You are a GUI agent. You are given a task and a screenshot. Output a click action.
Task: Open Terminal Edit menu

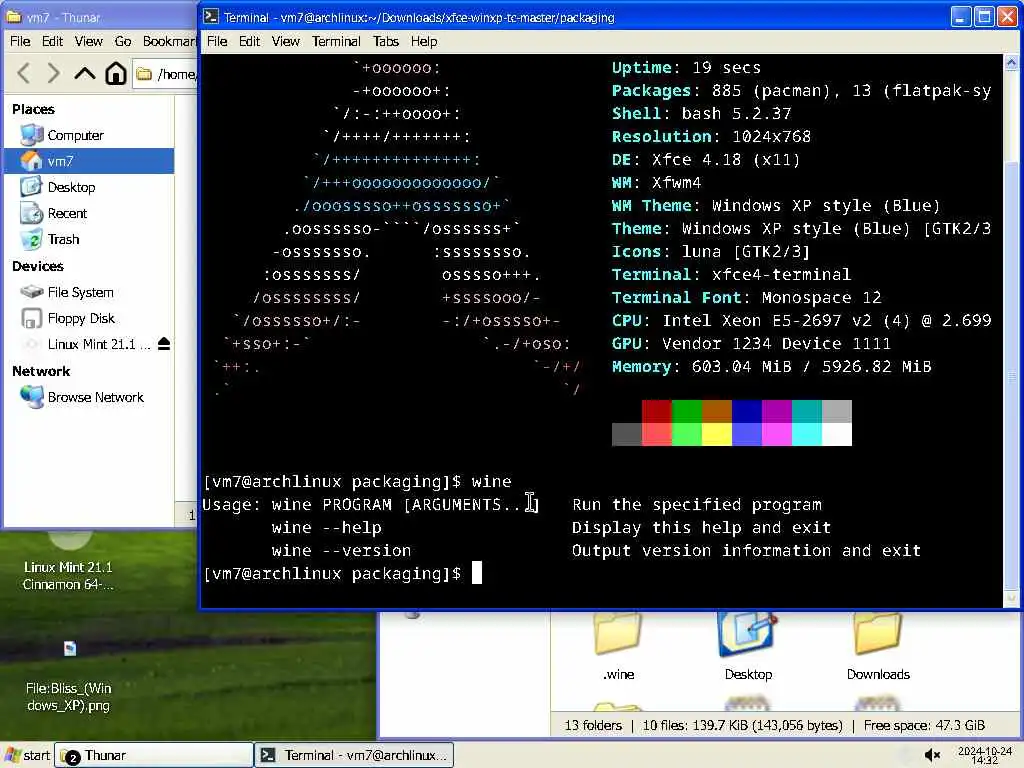pyautogui.click(x=249, y=41)
